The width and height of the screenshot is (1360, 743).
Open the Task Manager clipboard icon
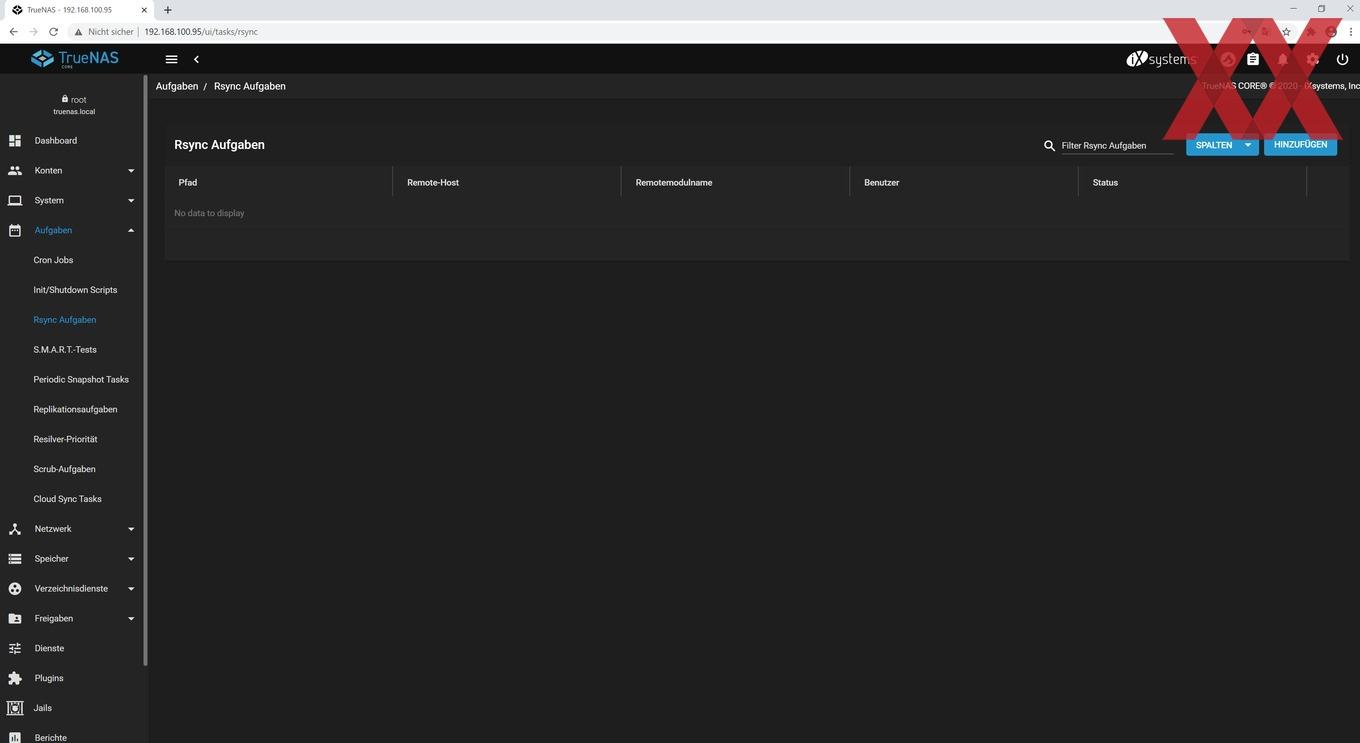click(x=1253, y=60)
